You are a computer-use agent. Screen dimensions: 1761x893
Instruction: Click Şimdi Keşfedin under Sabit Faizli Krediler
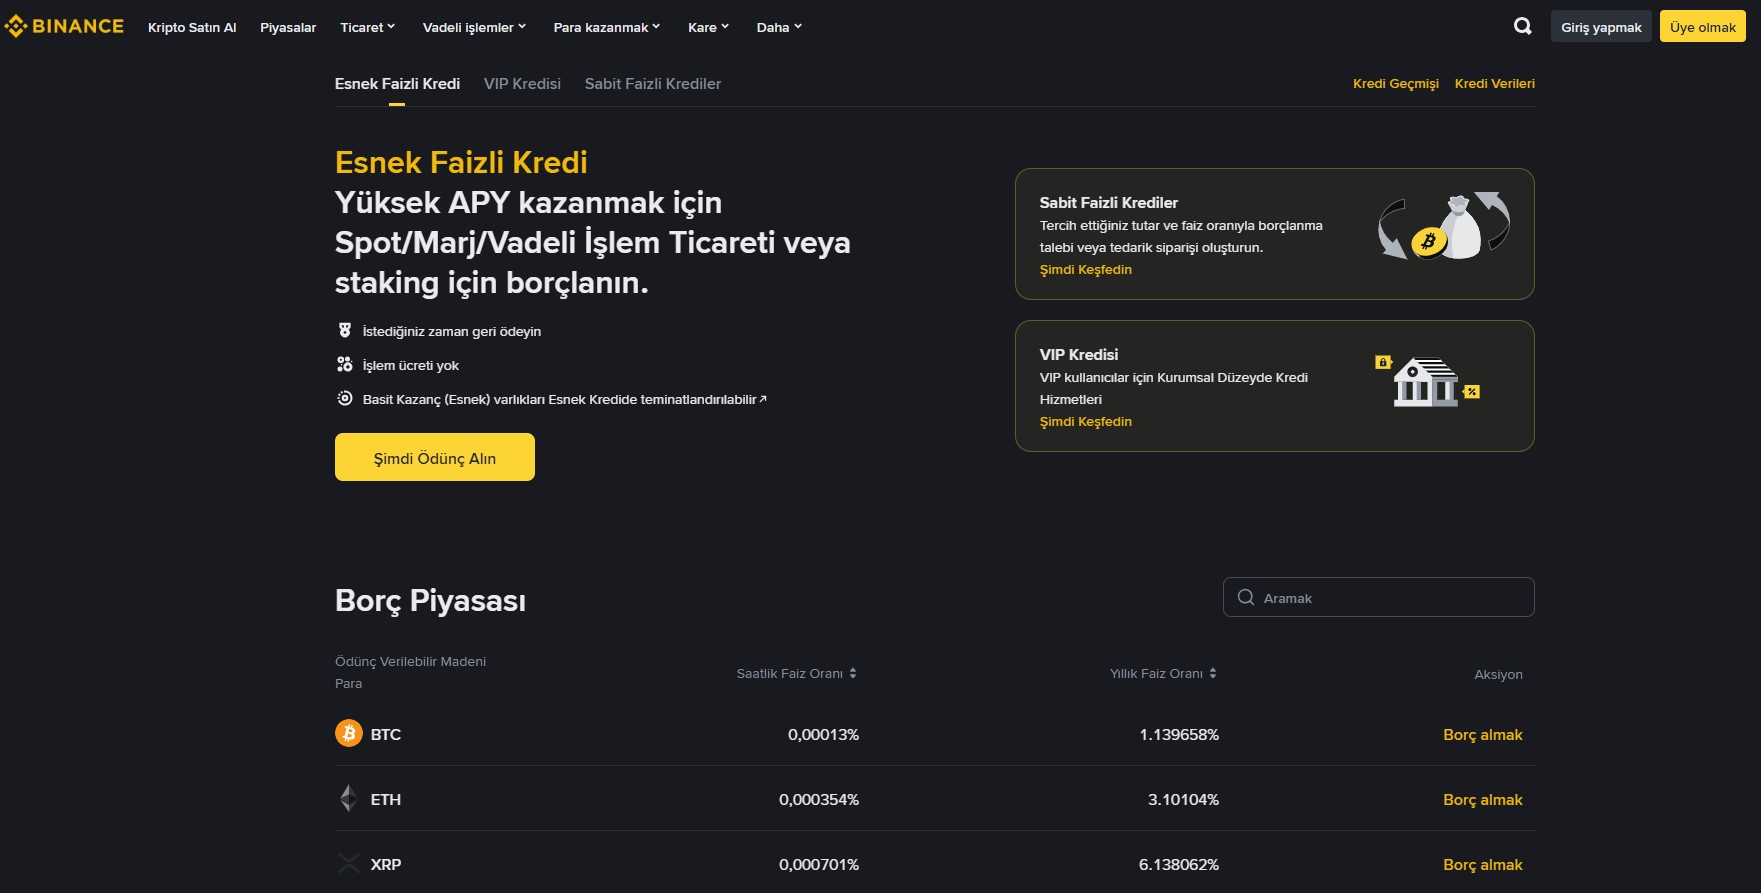click(1086, 270)
